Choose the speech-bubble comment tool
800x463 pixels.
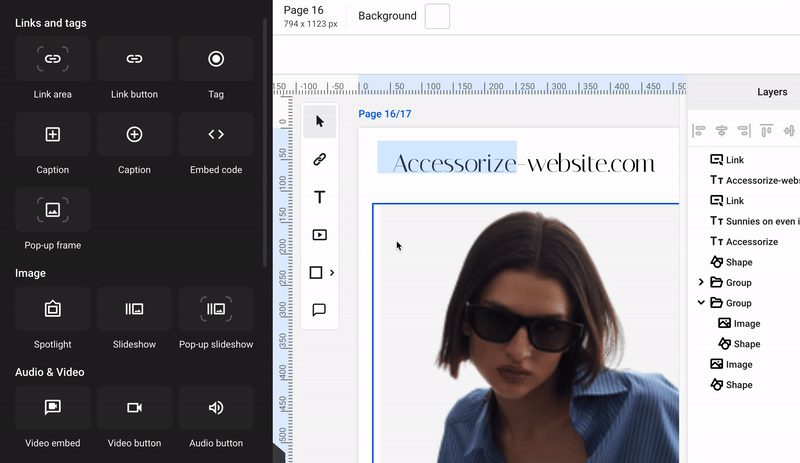[319, 310]
